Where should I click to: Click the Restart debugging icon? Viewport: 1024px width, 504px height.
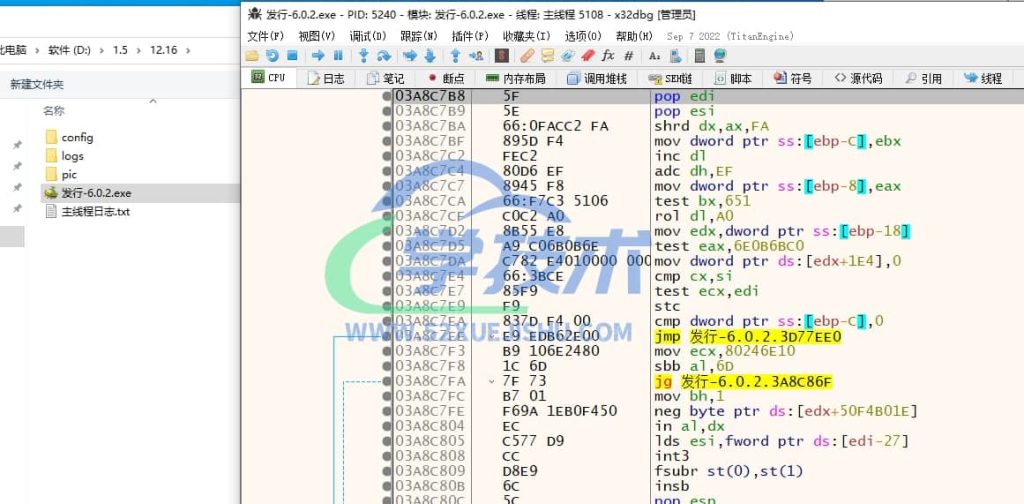[272, 56]
